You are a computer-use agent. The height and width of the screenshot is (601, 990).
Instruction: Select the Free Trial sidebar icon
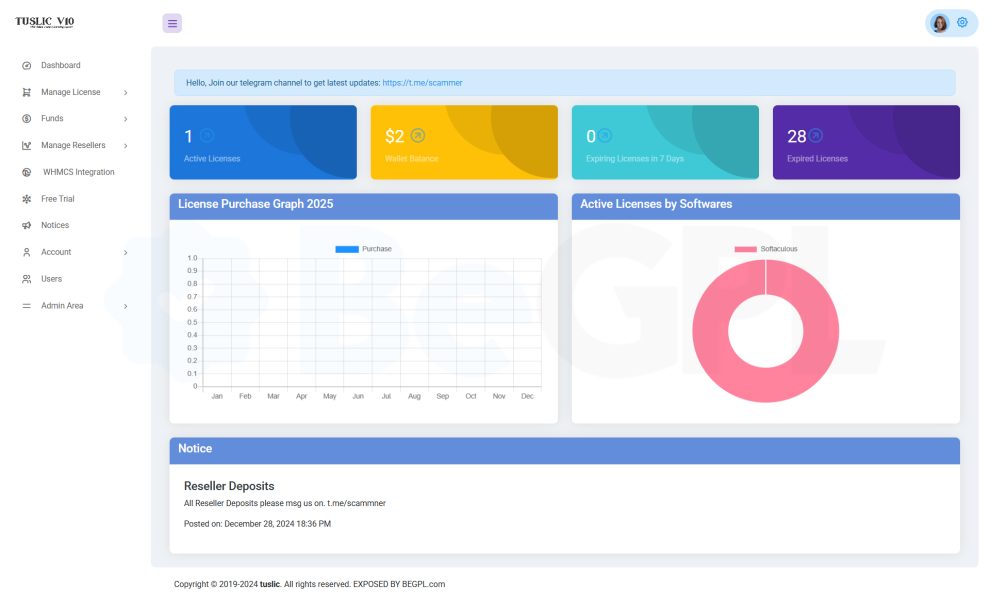coord(27,198)
